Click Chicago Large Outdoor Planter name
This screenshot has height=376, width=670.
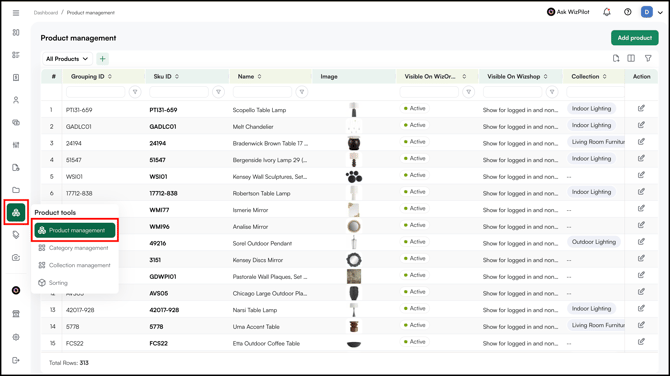pos(270,293)
